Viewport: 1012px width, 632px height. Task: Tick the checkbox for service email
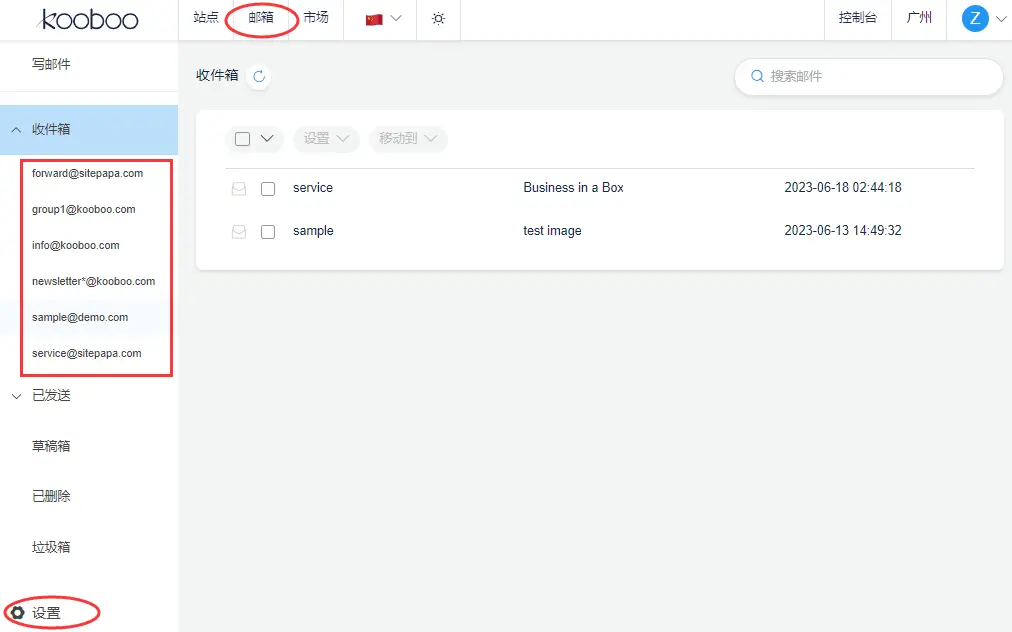(x=268, y=188)
